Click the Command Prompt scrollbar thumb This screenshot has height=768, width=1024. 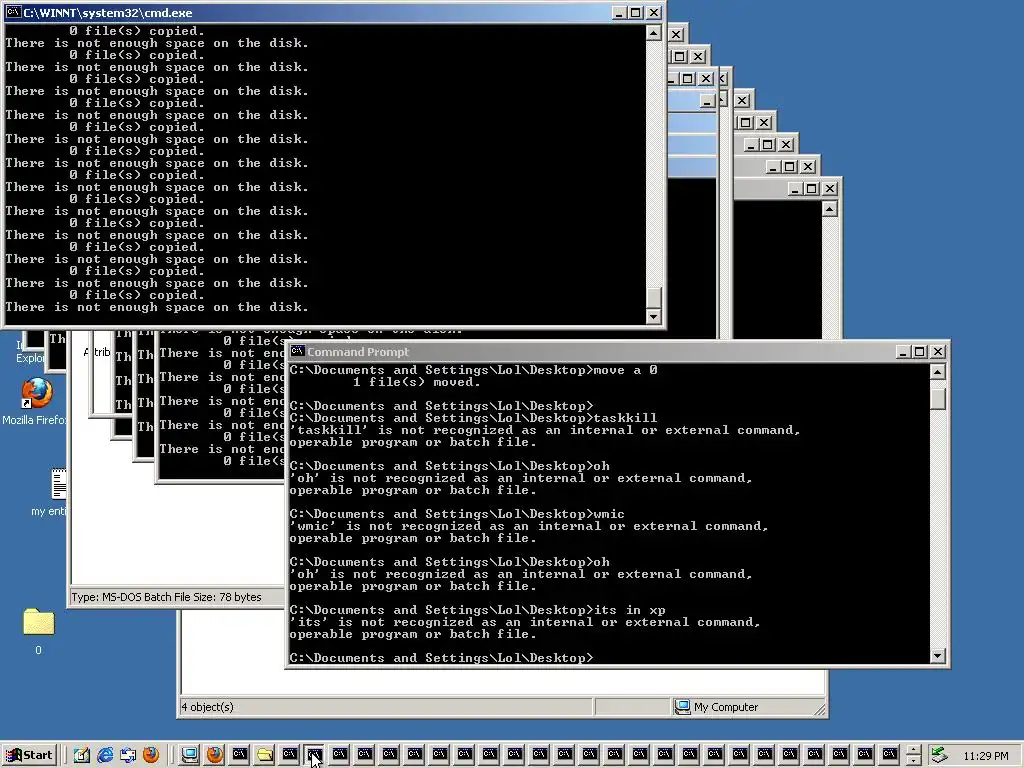(x=938, y=398)
